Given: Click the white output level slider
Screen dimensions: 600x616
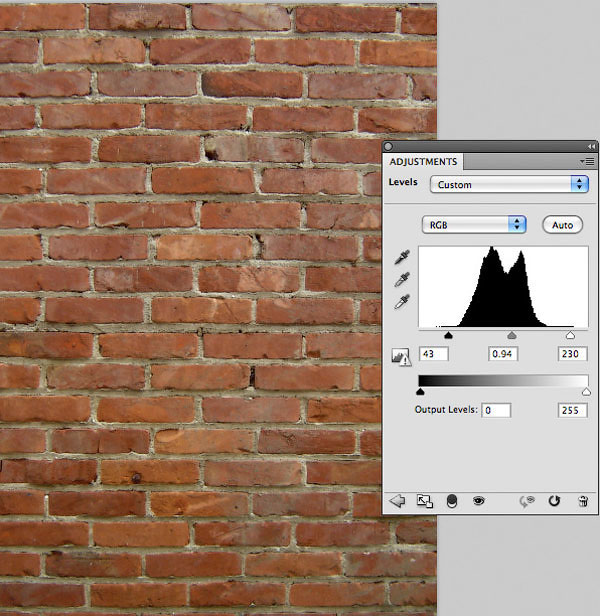Looking at the screenshot, I should coord(586,391).
